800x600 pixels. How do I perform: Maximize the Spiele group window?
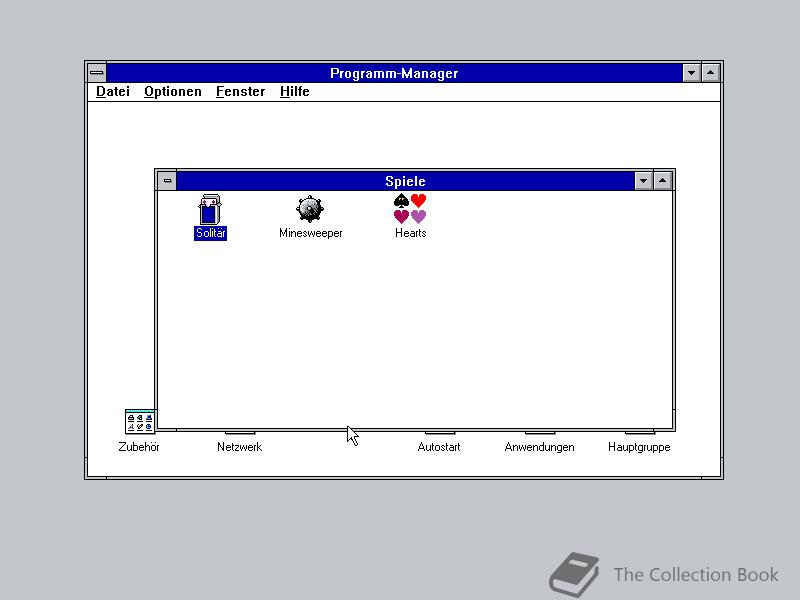pyautogui.click(x=663, y=181)
